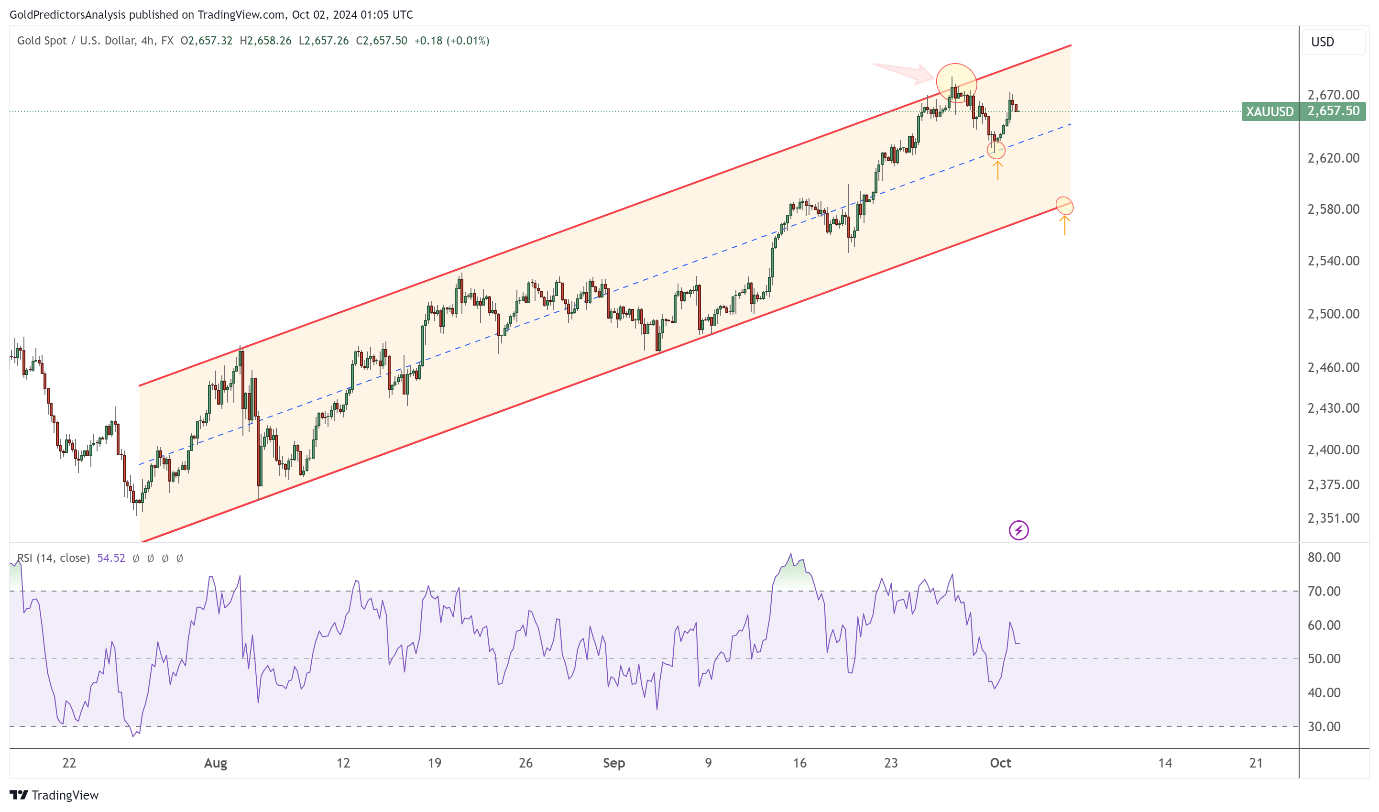The height and width of the screenshot is (812, 1379).
Task: Click the green XAUUSD symbol tag
Action: point(1269,111)
